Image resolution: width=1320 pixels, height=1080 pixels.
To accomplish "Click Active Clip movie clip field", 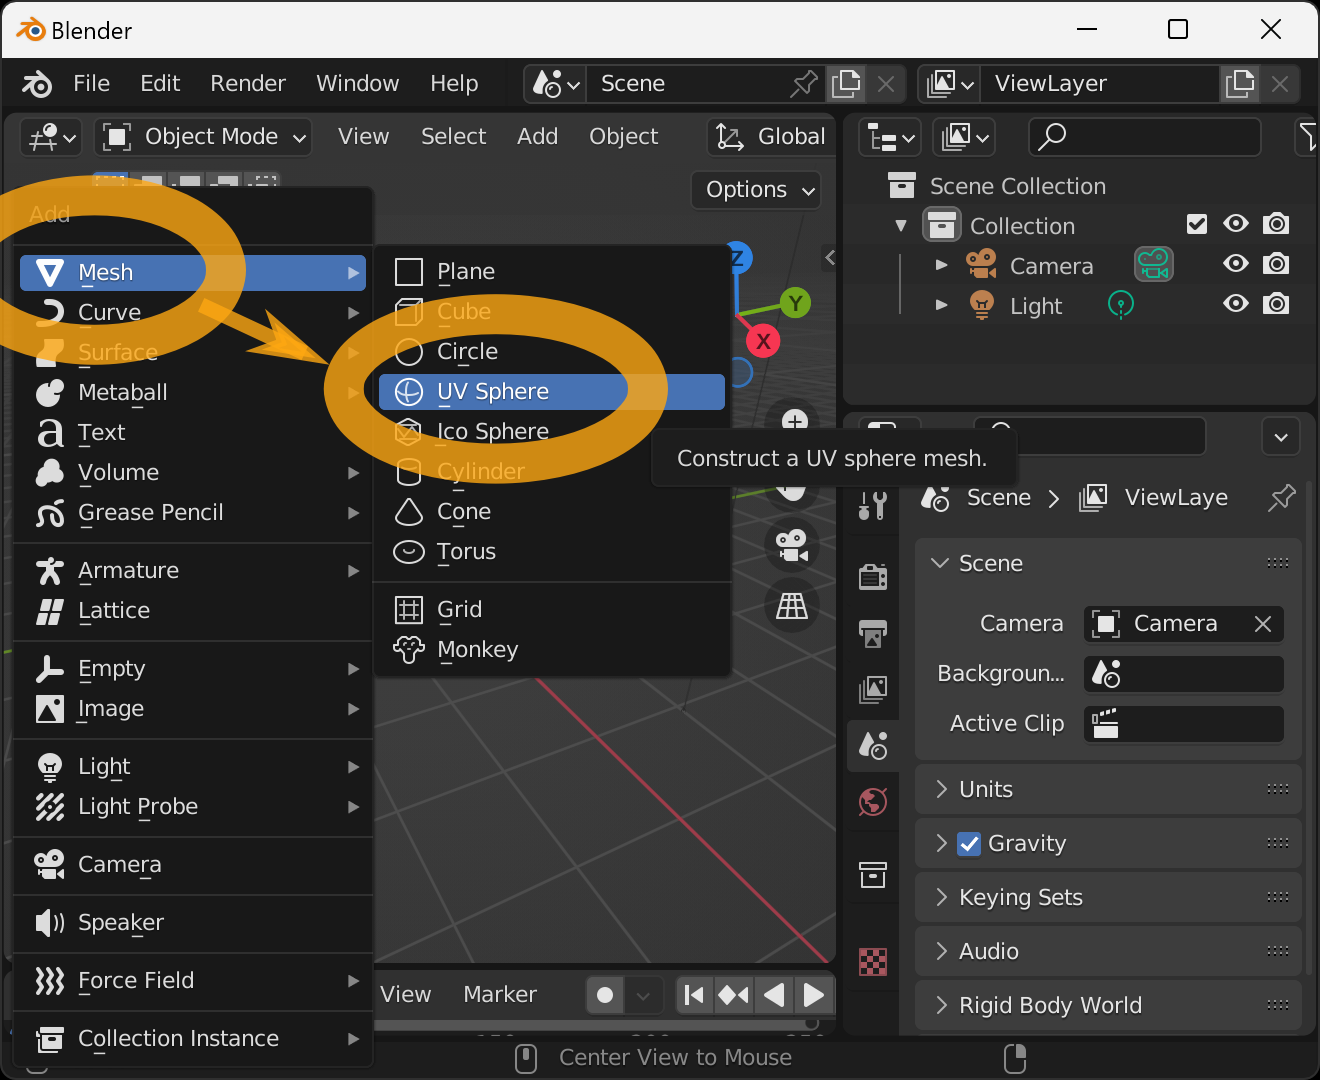I will [1184, 724].
